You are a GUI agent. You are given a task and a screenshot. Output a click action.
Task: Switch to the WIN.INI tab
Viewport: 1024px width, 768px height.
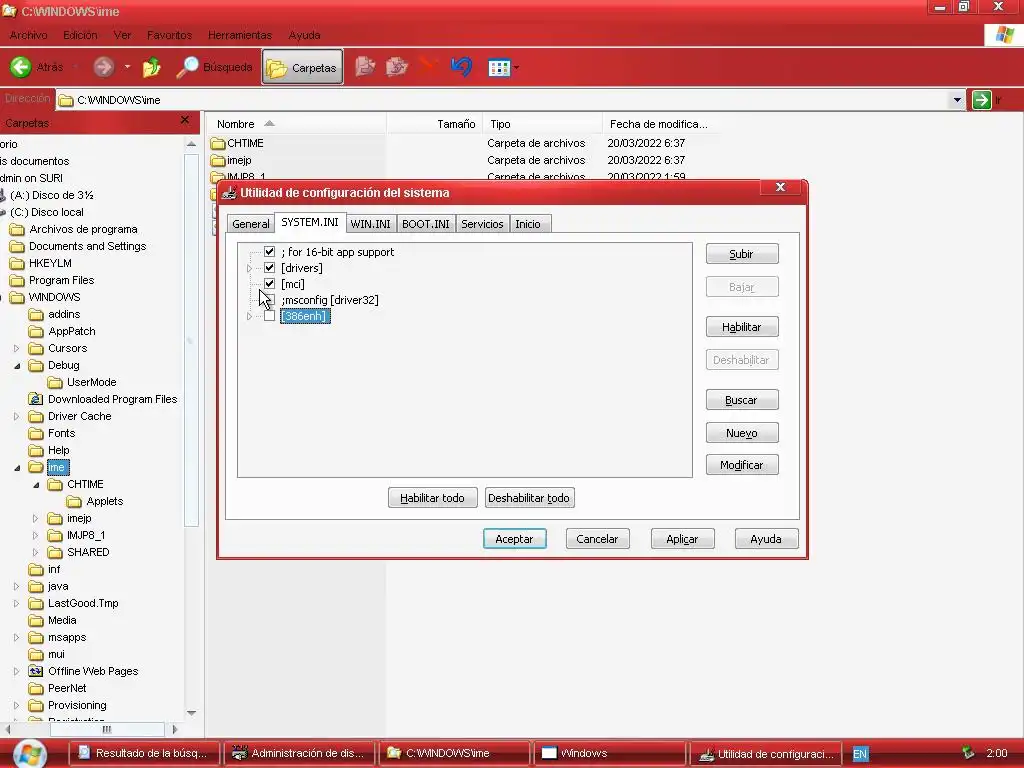click(x=370, y=224)
